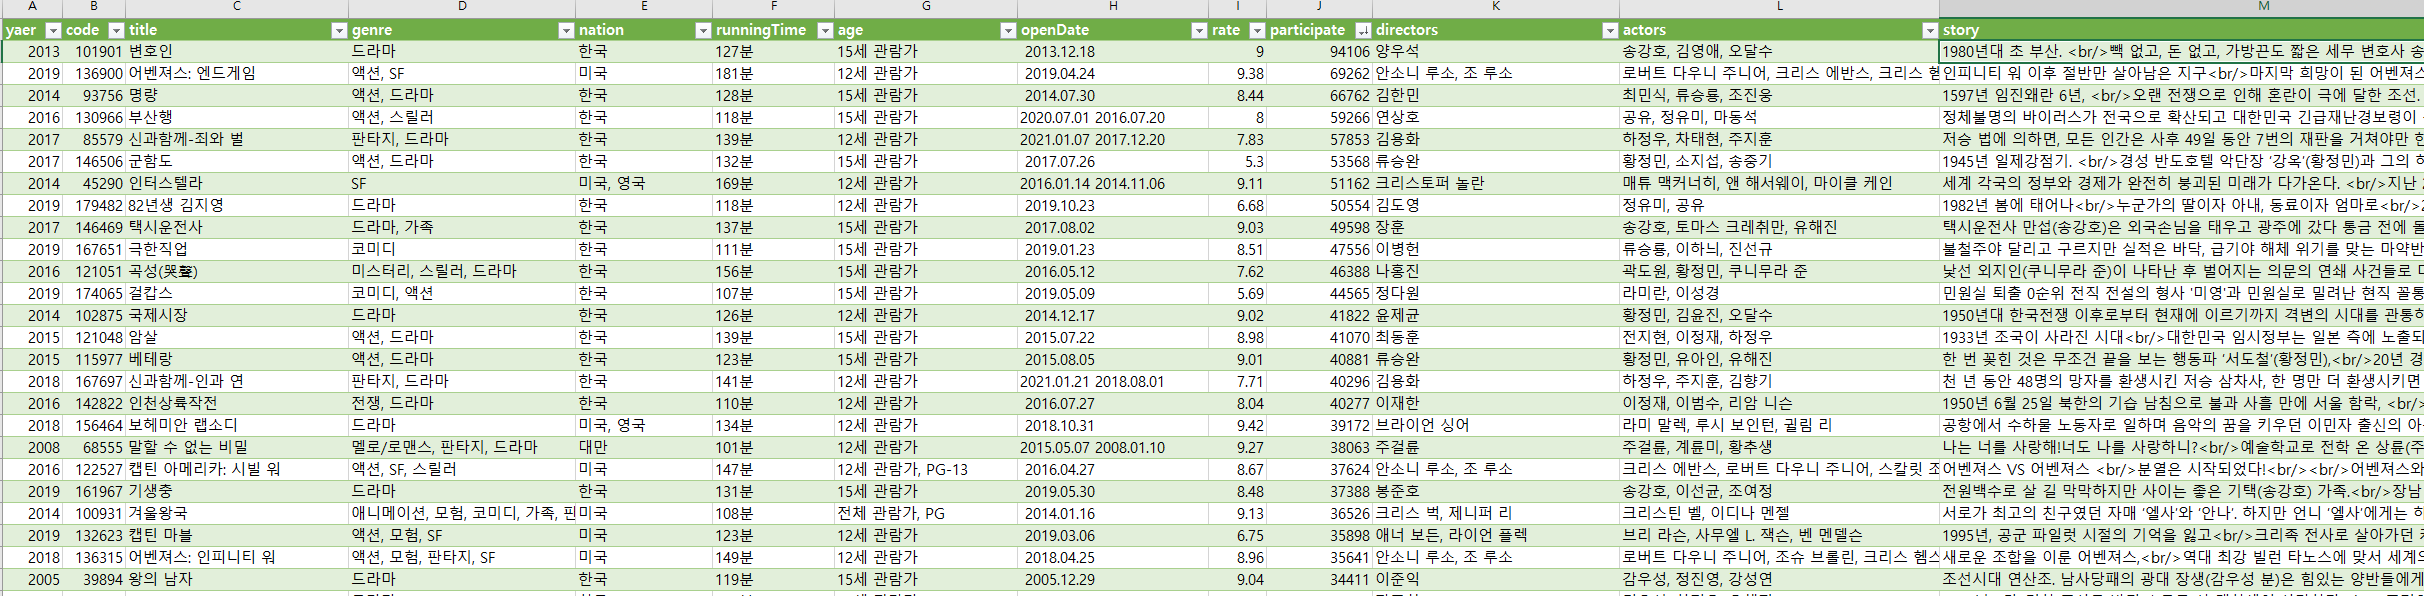This screenshot has width=2424, height=596.
Task: Select the title cell 82년생 김지영
Action: [x=237, y=205]
